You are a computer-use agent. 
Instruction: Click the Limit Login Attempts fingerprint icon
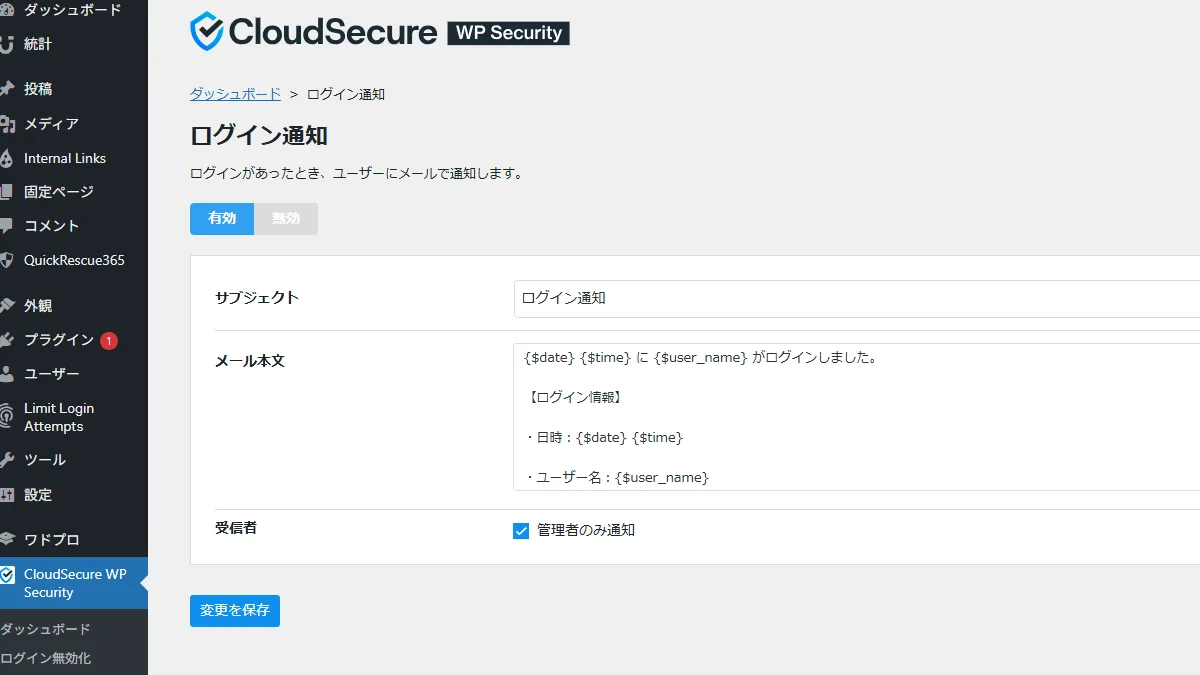click(6, 417)
